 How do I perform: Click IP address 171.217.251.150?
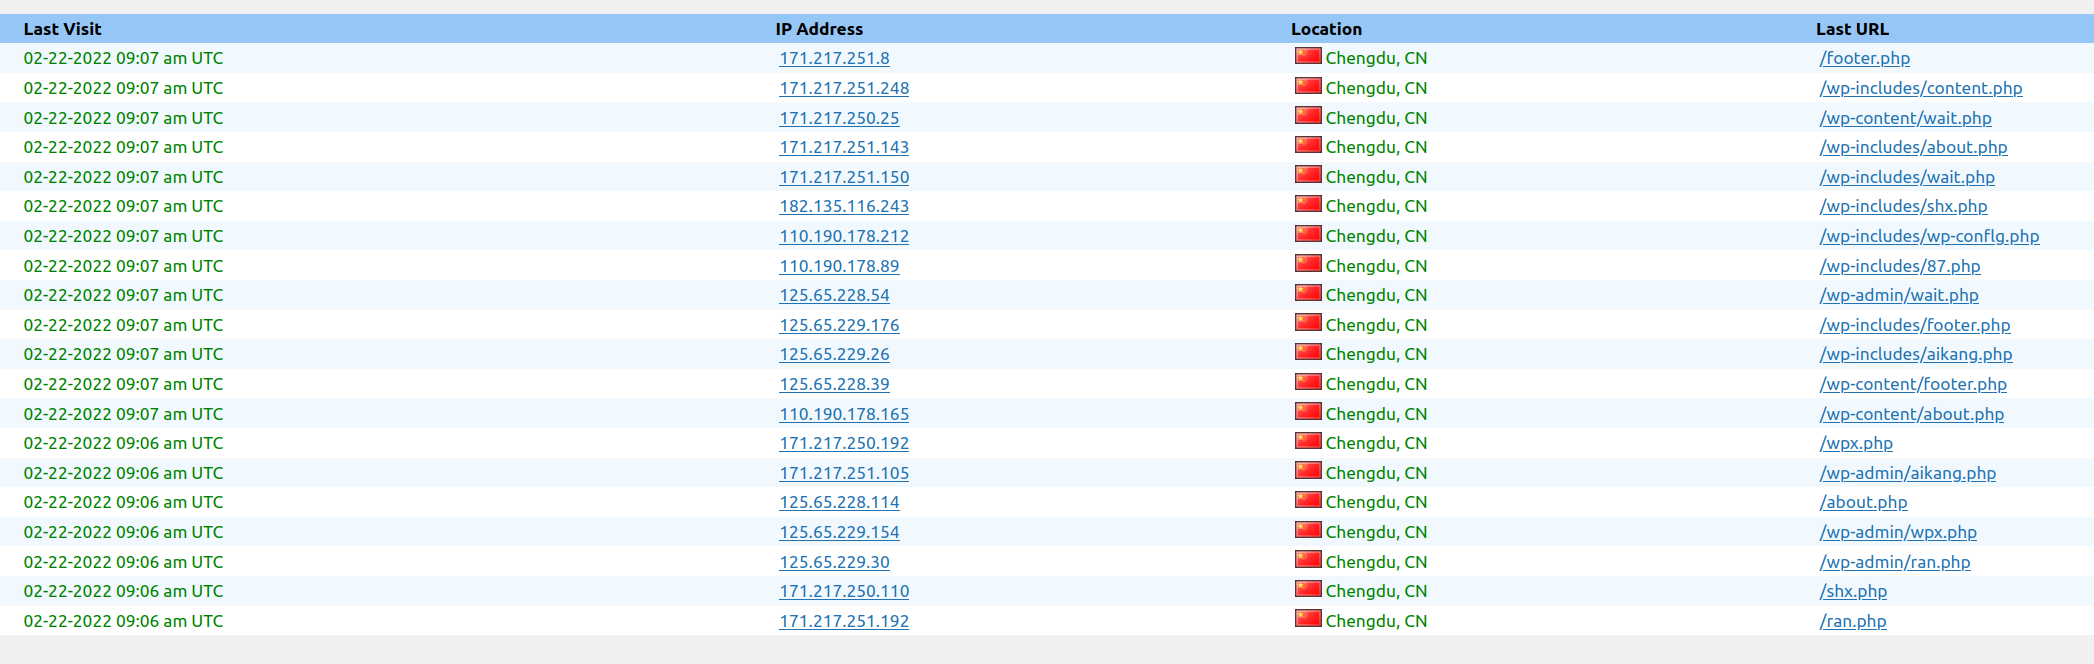[x=844, y=177]
